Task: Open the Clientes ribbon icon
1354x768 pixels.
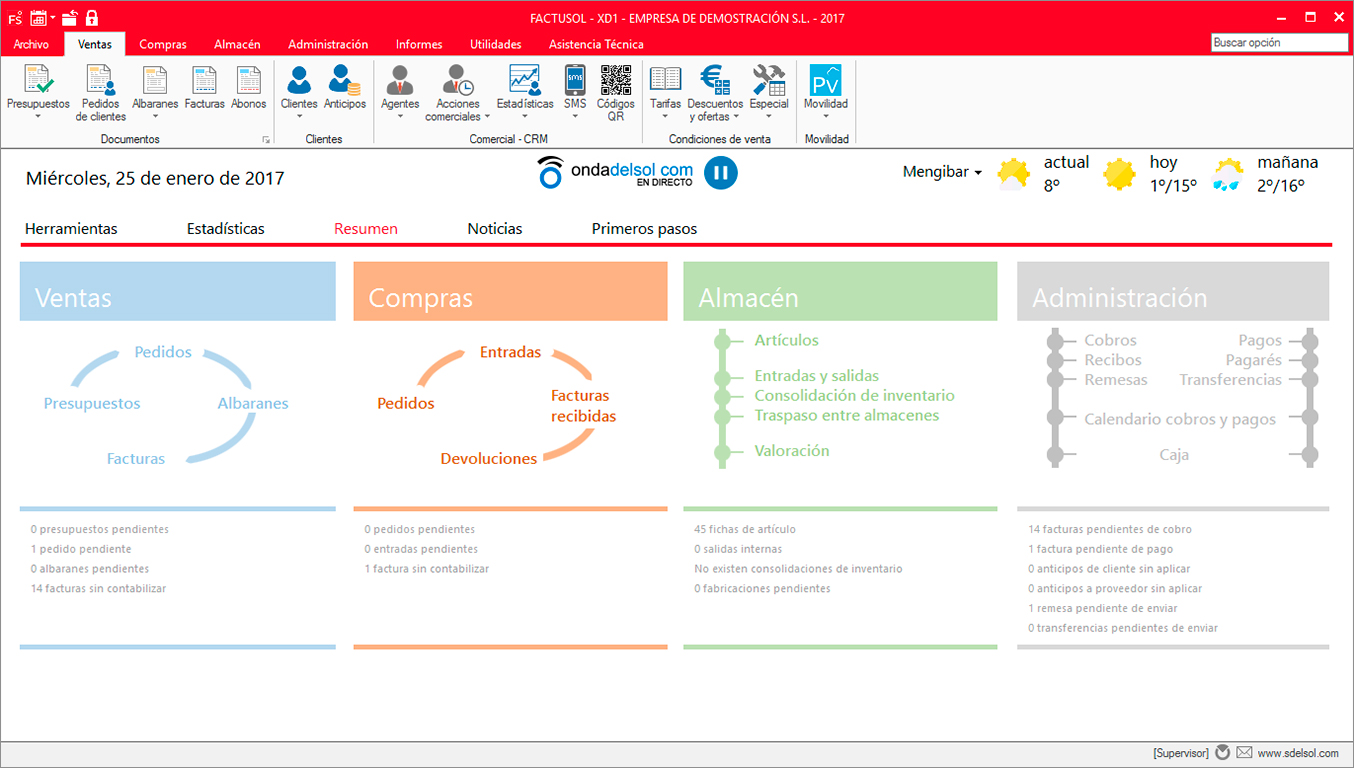Action: coord(299,80)
